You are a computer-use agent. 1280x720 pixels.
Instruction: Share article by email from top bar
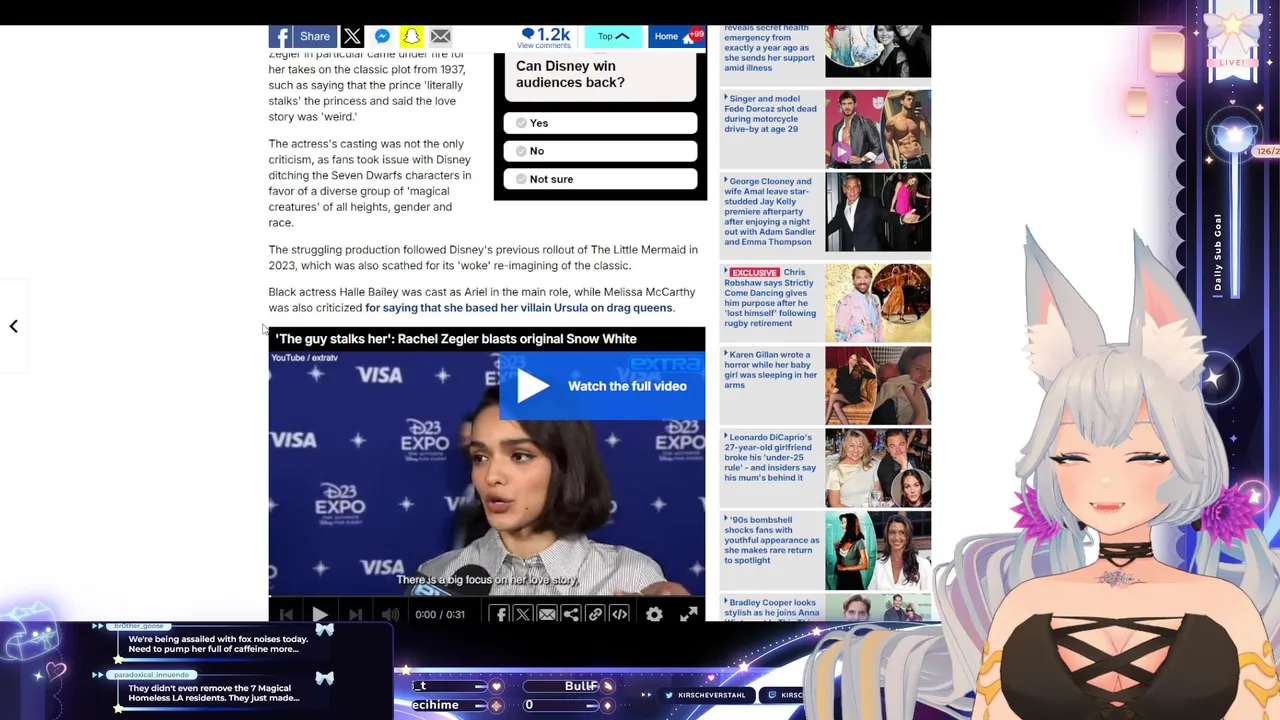(440, 37)
